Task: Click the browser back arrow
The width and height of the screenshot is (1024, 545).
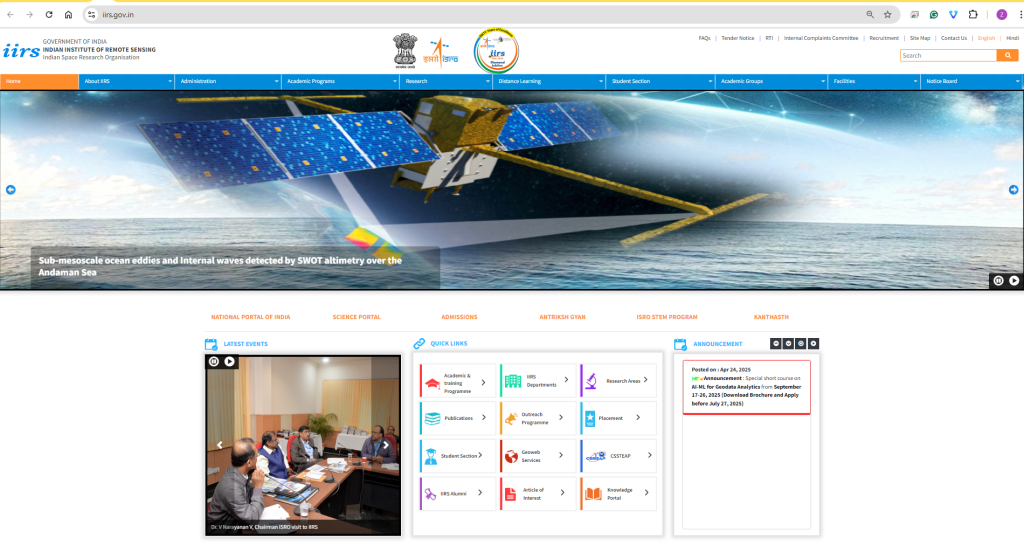Action: tap(10, 14)
